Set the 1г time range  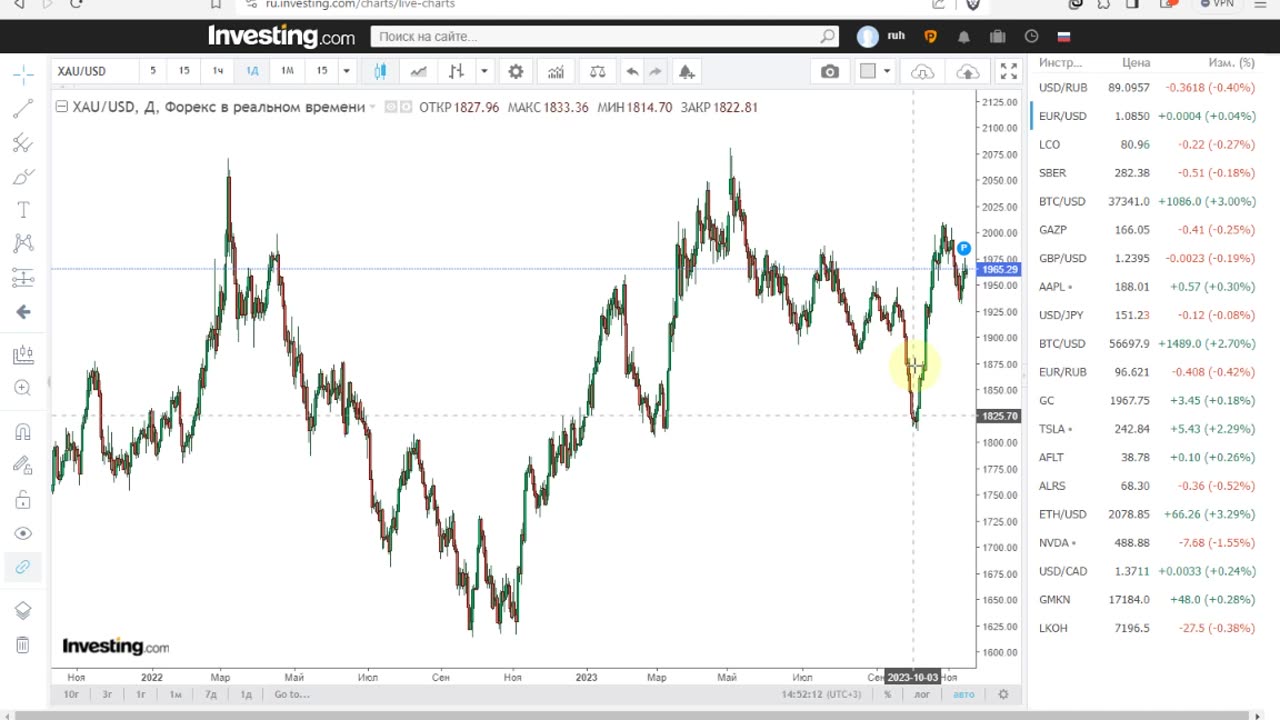coord(141,694)
